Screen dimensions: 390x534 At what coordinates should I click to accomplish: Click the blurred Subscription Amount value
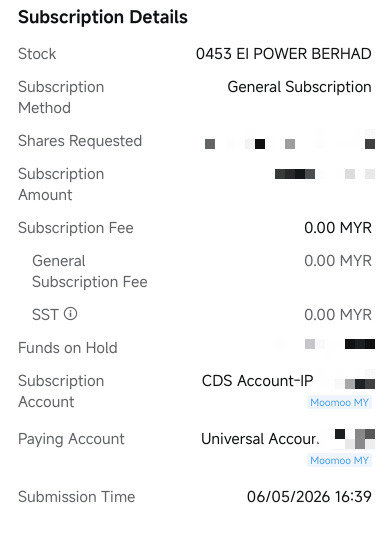click(325, 174)
